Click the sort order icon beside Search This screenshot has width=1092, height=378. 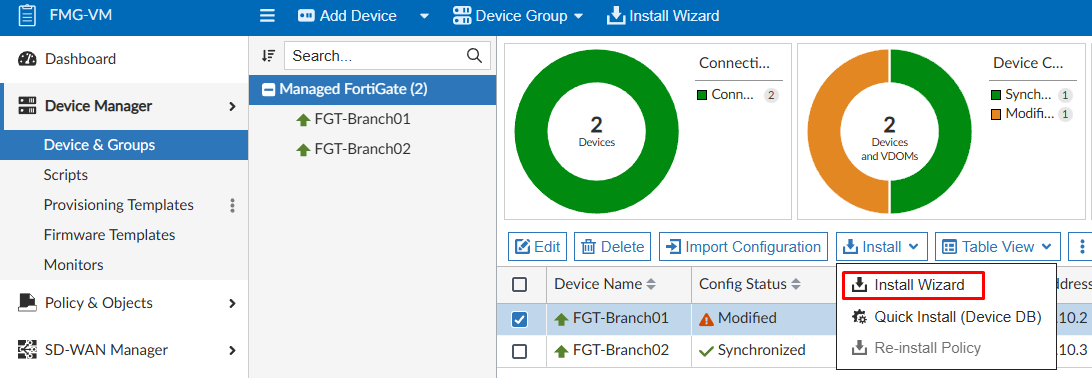(268, 56)
